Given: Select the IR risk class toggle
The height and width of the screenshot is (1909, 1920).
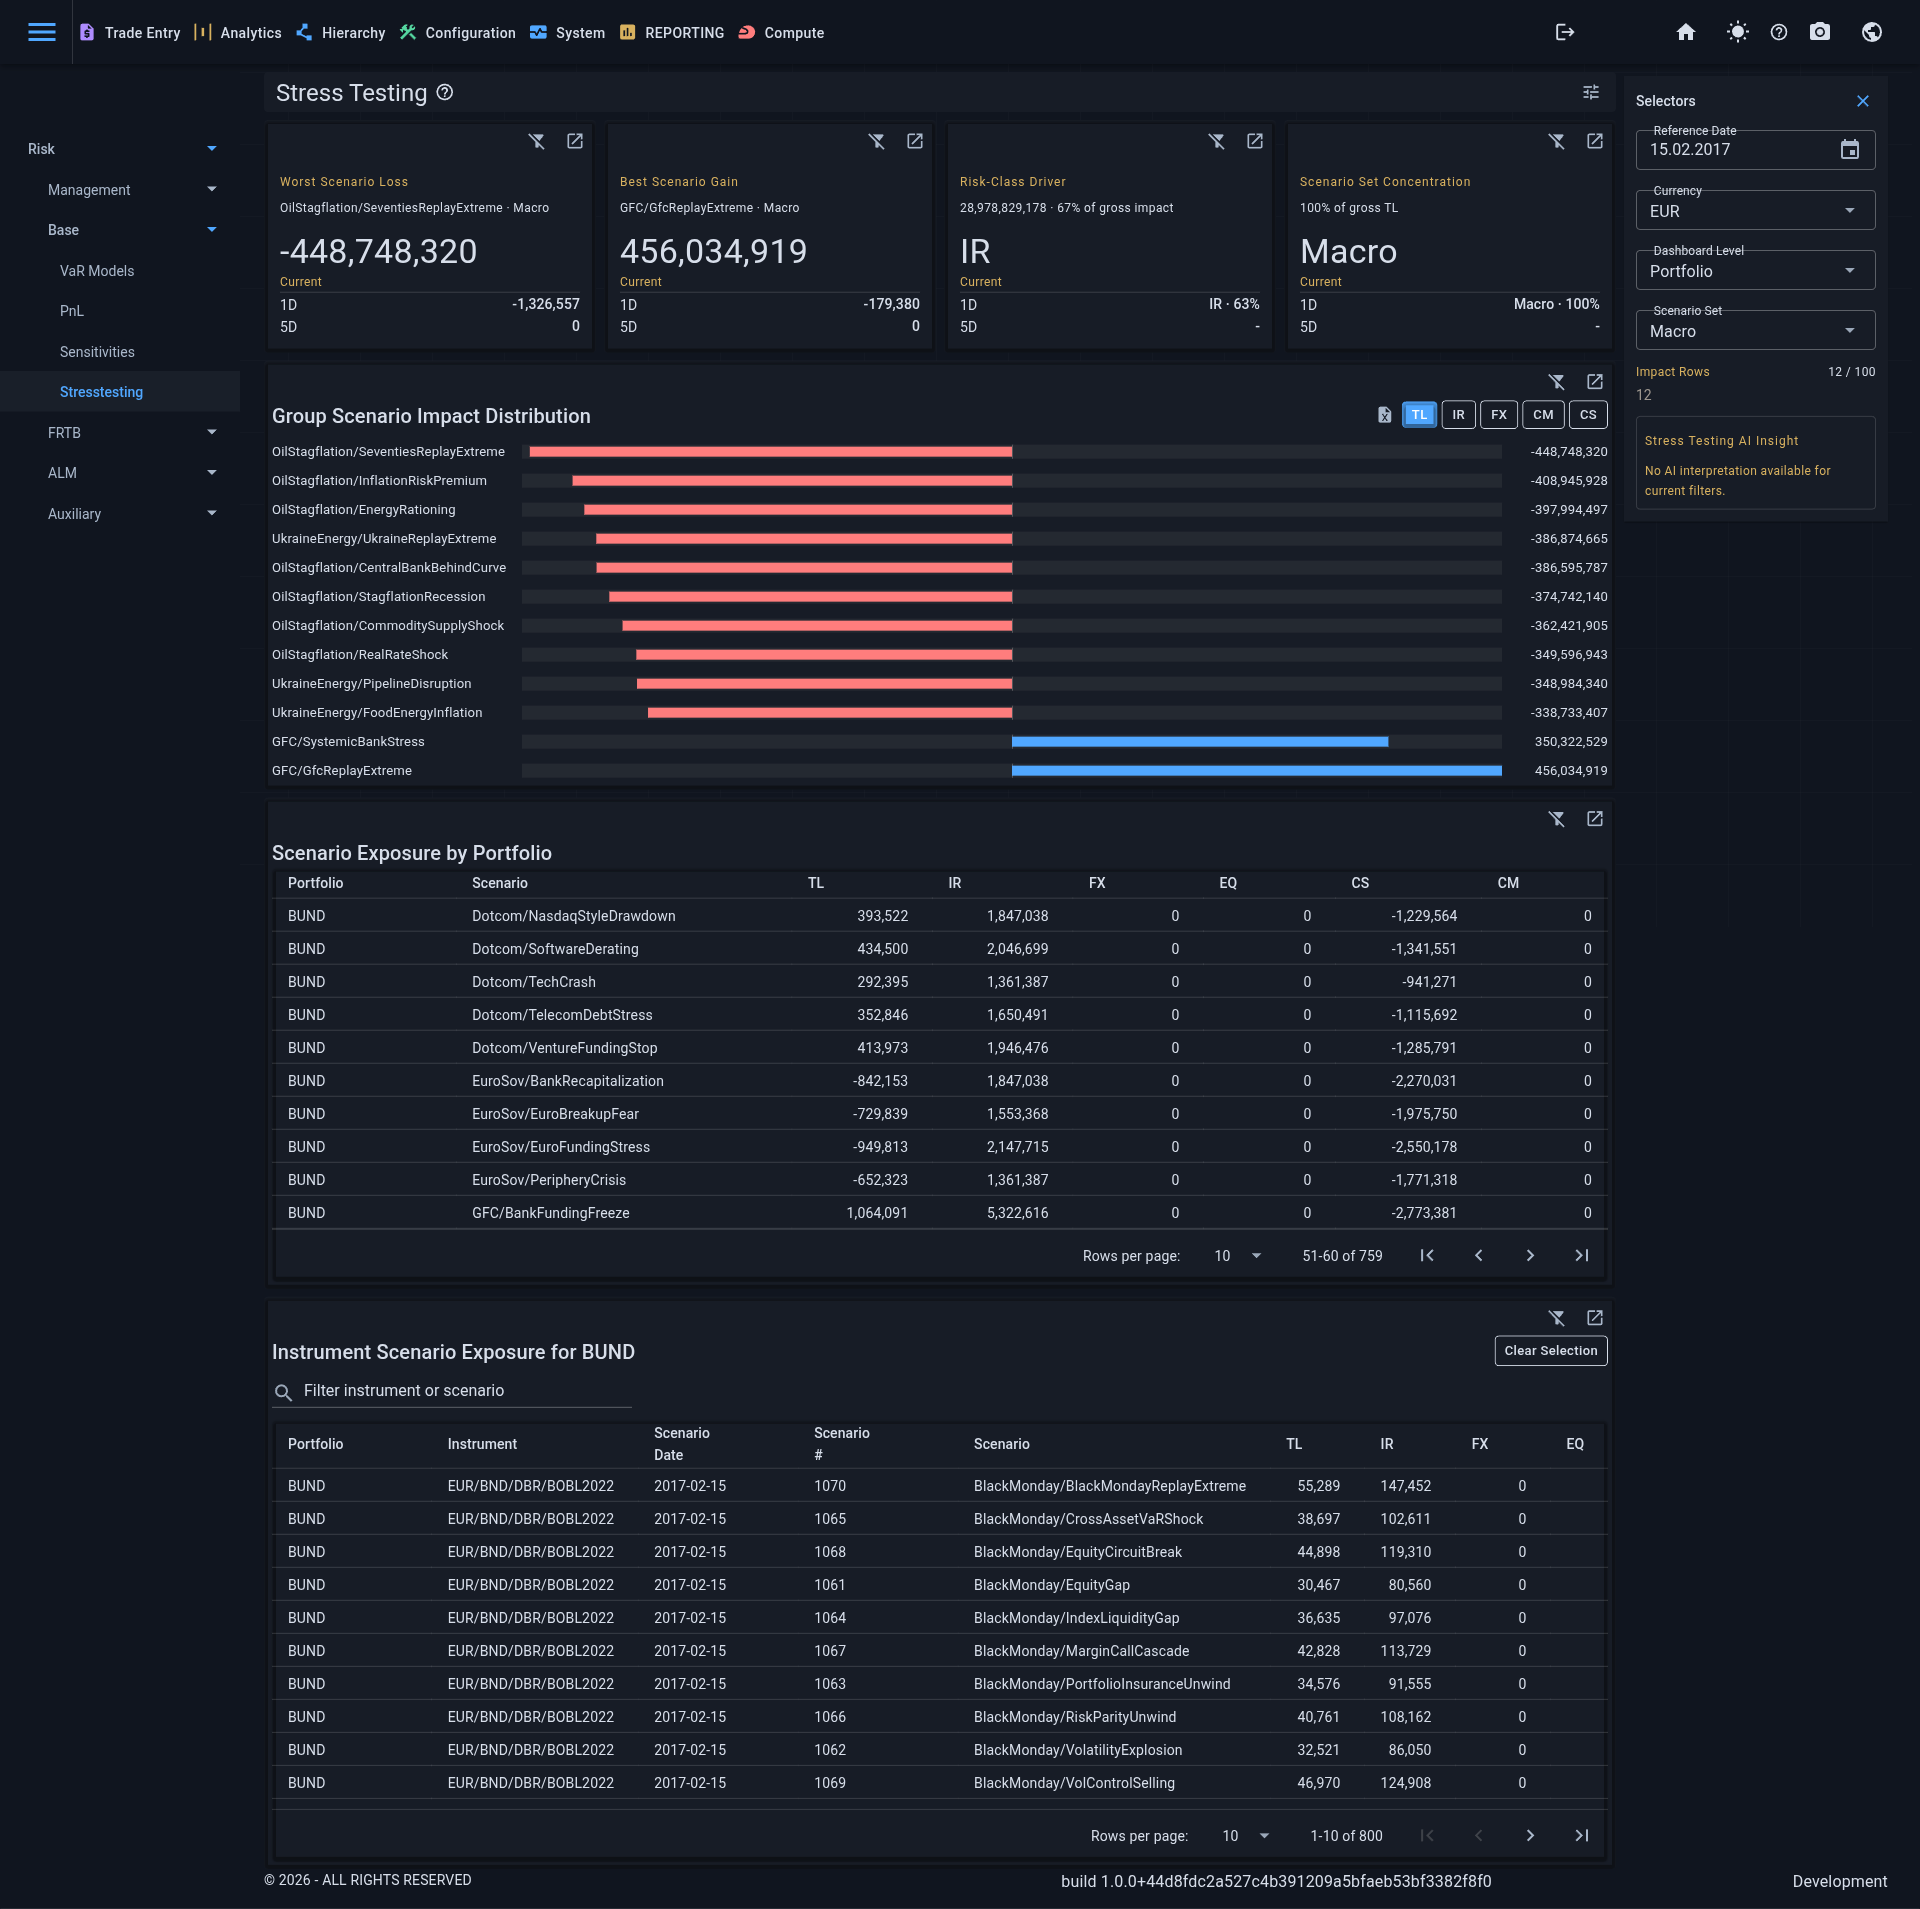Looking at the screenshot, I should pyautogui.click(x=1458, y=415).
